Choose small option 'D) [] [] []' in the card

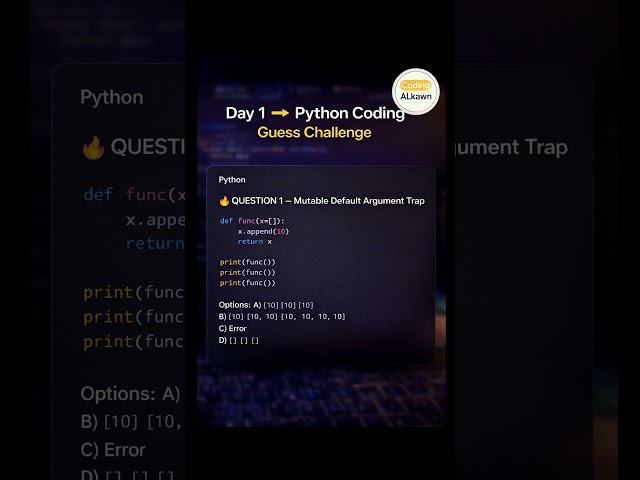pos(239,340)
